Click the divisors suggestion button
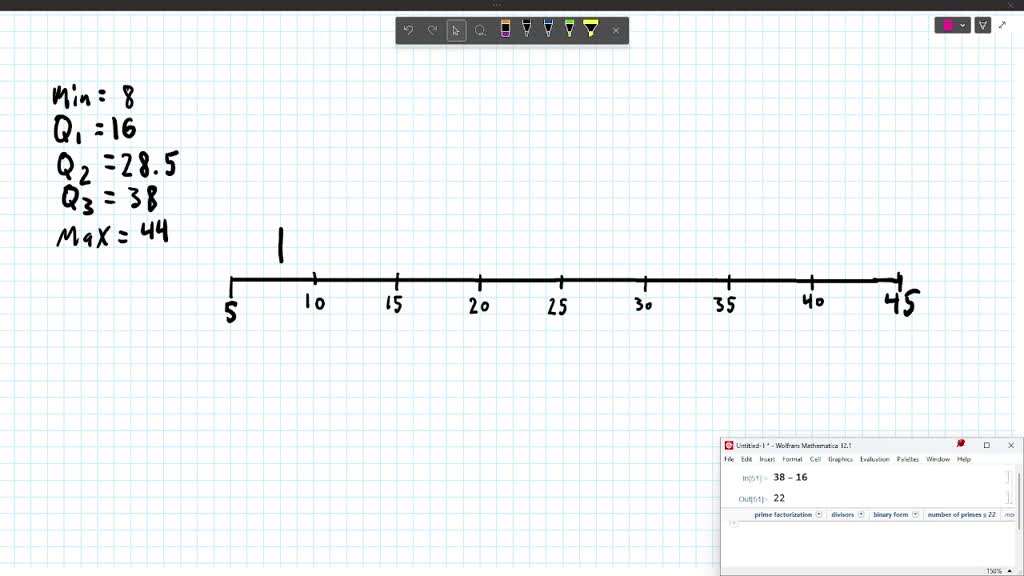Screen dimensions: 1024x576 click(x=845, y=514)
